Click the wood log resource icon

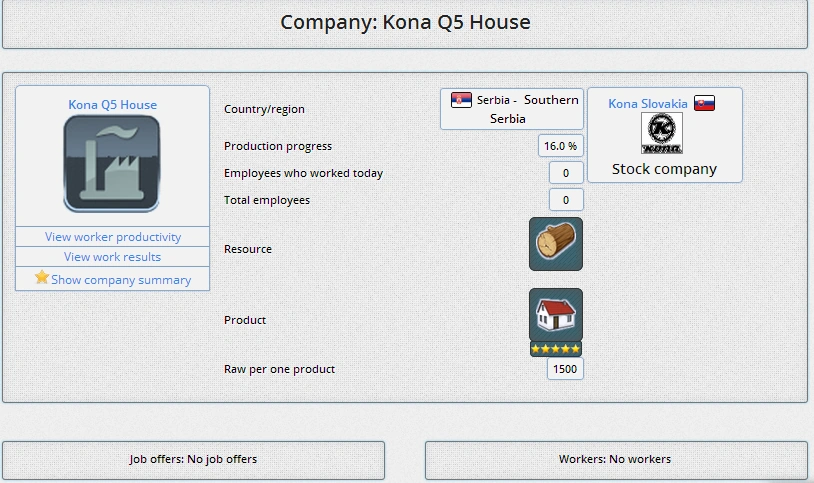[x=555, y=244]
